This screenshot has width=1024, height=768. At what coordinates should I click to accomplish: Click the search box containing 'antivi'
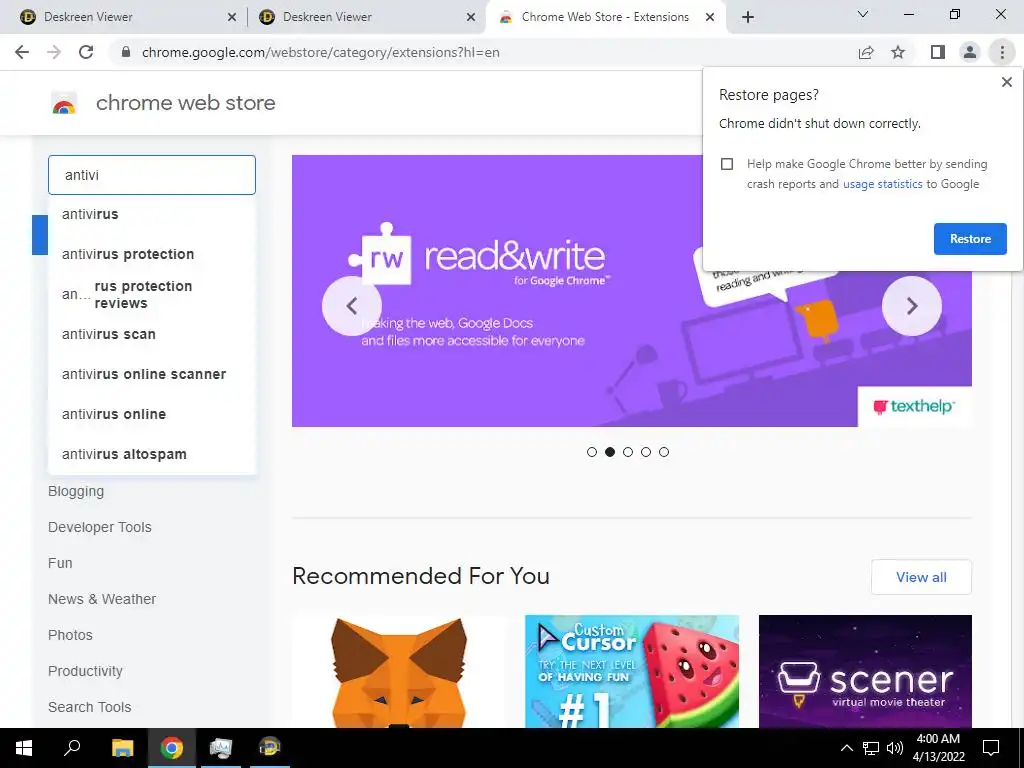[152, 175]
